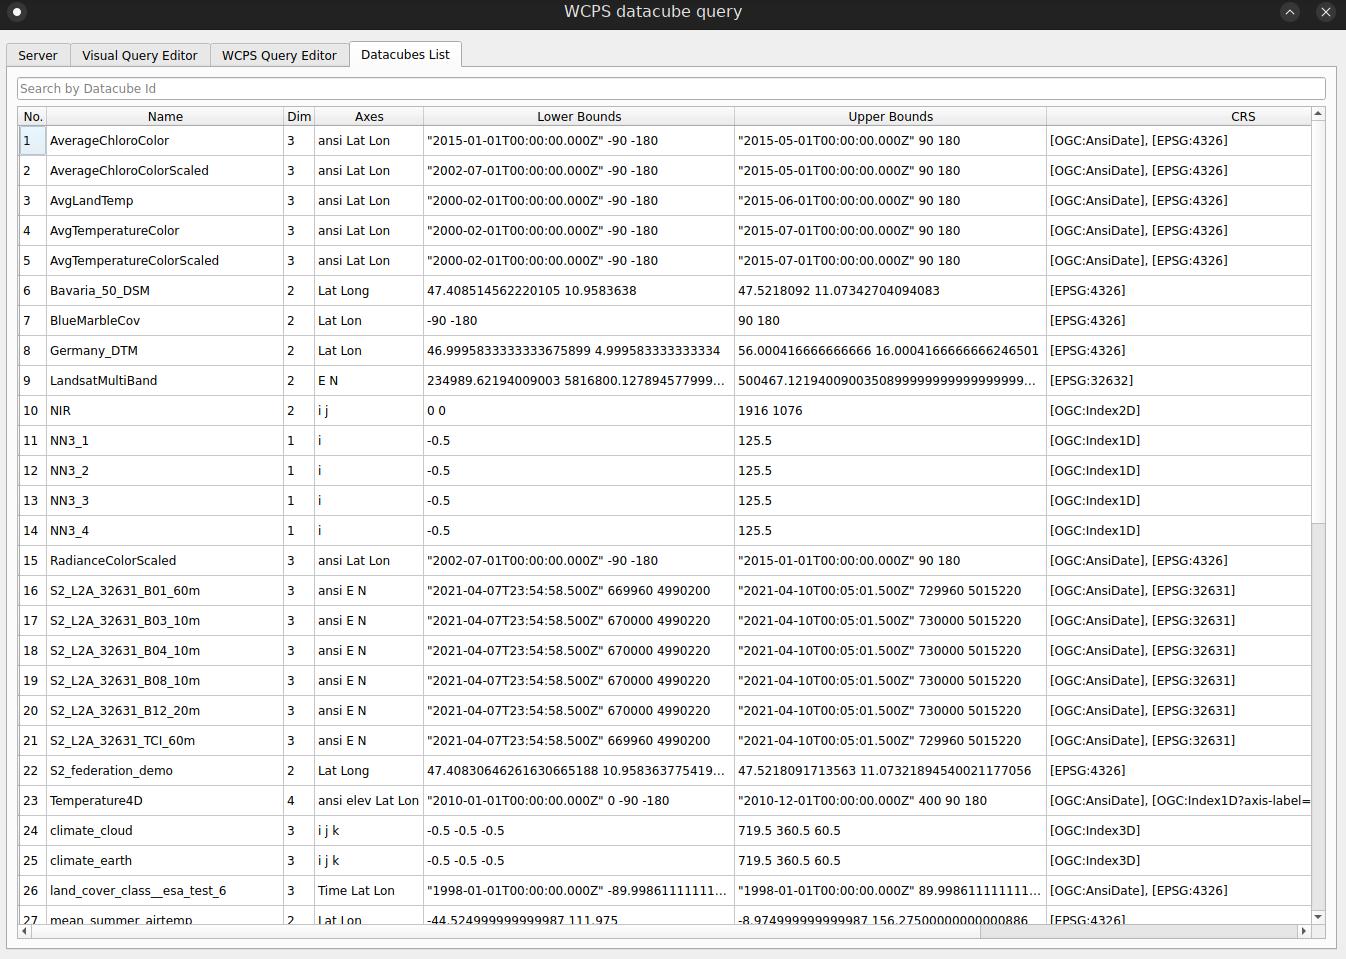Select the BlueMarbleCov datacube row
The width and height of the screenshot is (1346, 959).
[x=165, y=320]
